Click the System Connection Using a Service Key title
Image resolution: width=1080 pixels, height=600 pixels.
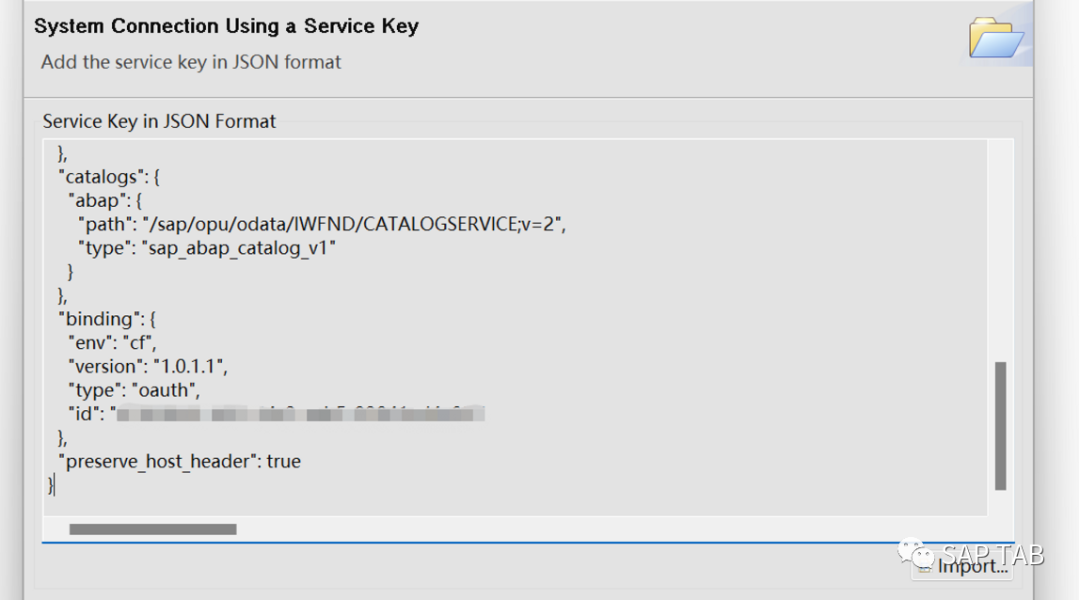click(x=226, y=26)
